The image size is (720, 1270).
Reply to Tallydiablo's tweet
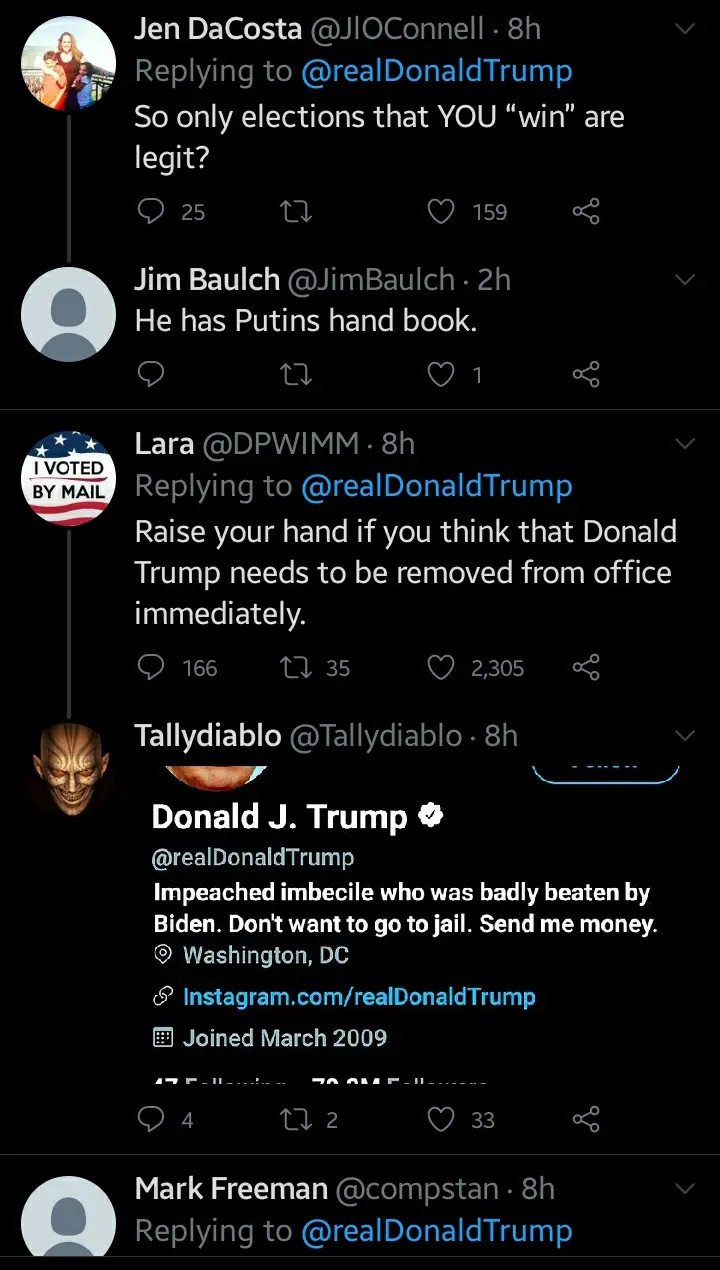pyautogui.click(x=150, y=1119)
